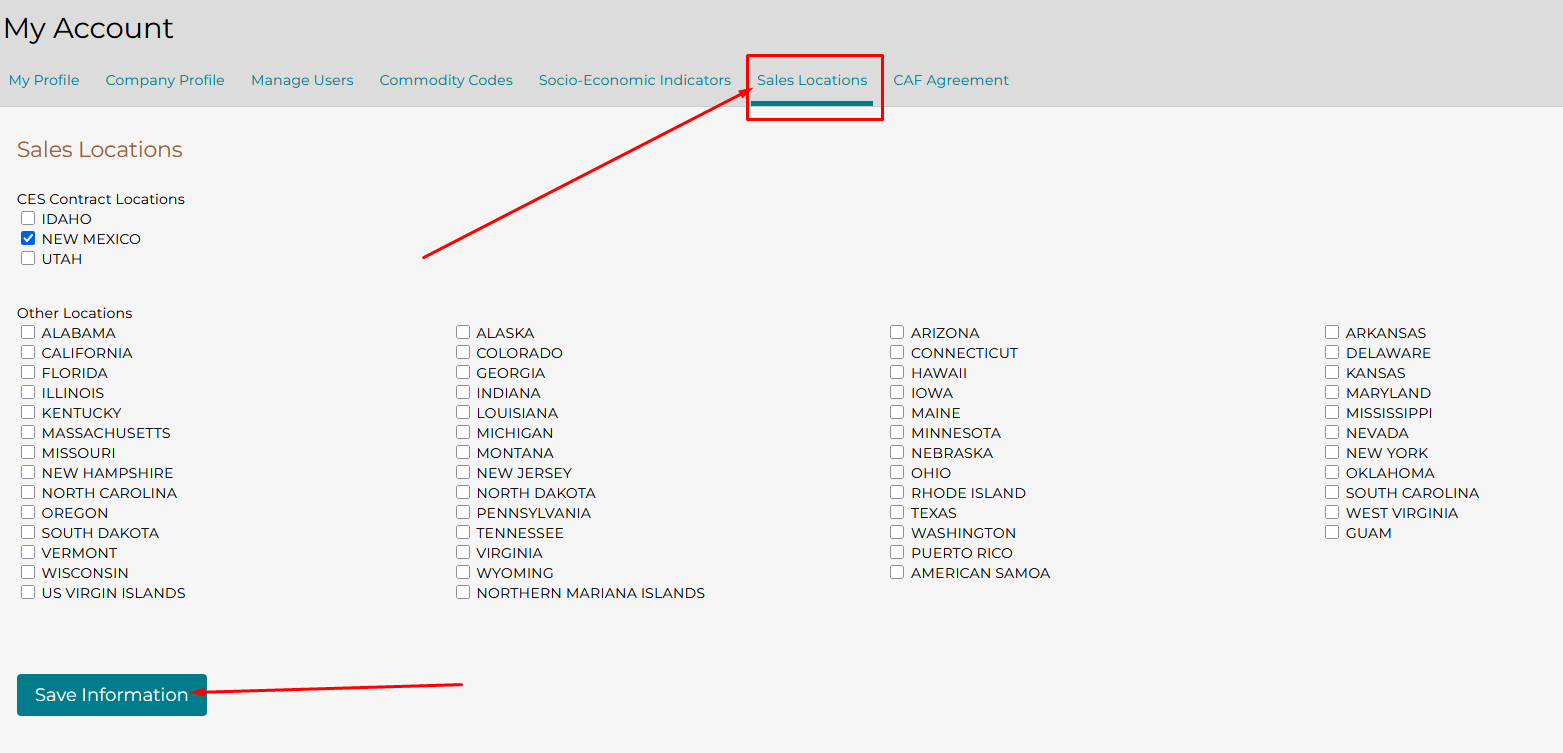The height and width of the screenshot is (753, 1563).
Task: Switch to Company Profile tab
Action: [165, 80]
